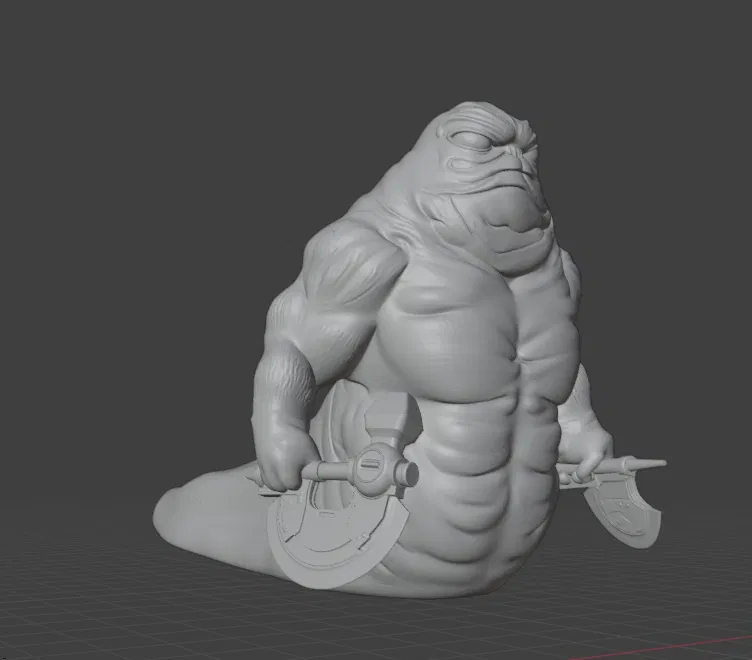Click the round hub of front axe handle
Viewport: 752px width, 660px height.
375,468
